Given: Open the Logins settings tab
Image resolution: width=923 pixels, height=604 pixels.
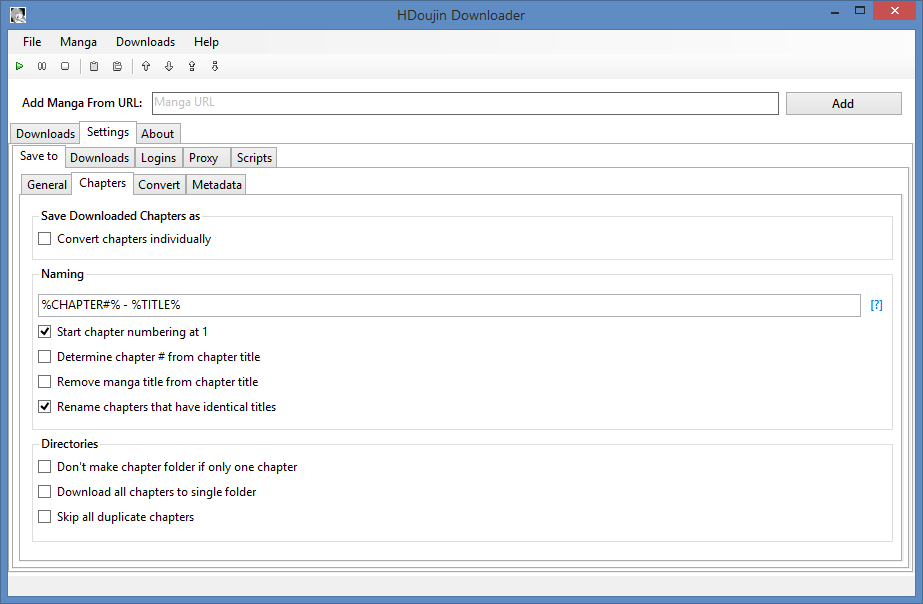Looking at the screenshot, I should pyautogui.click(x=158, y=158).
